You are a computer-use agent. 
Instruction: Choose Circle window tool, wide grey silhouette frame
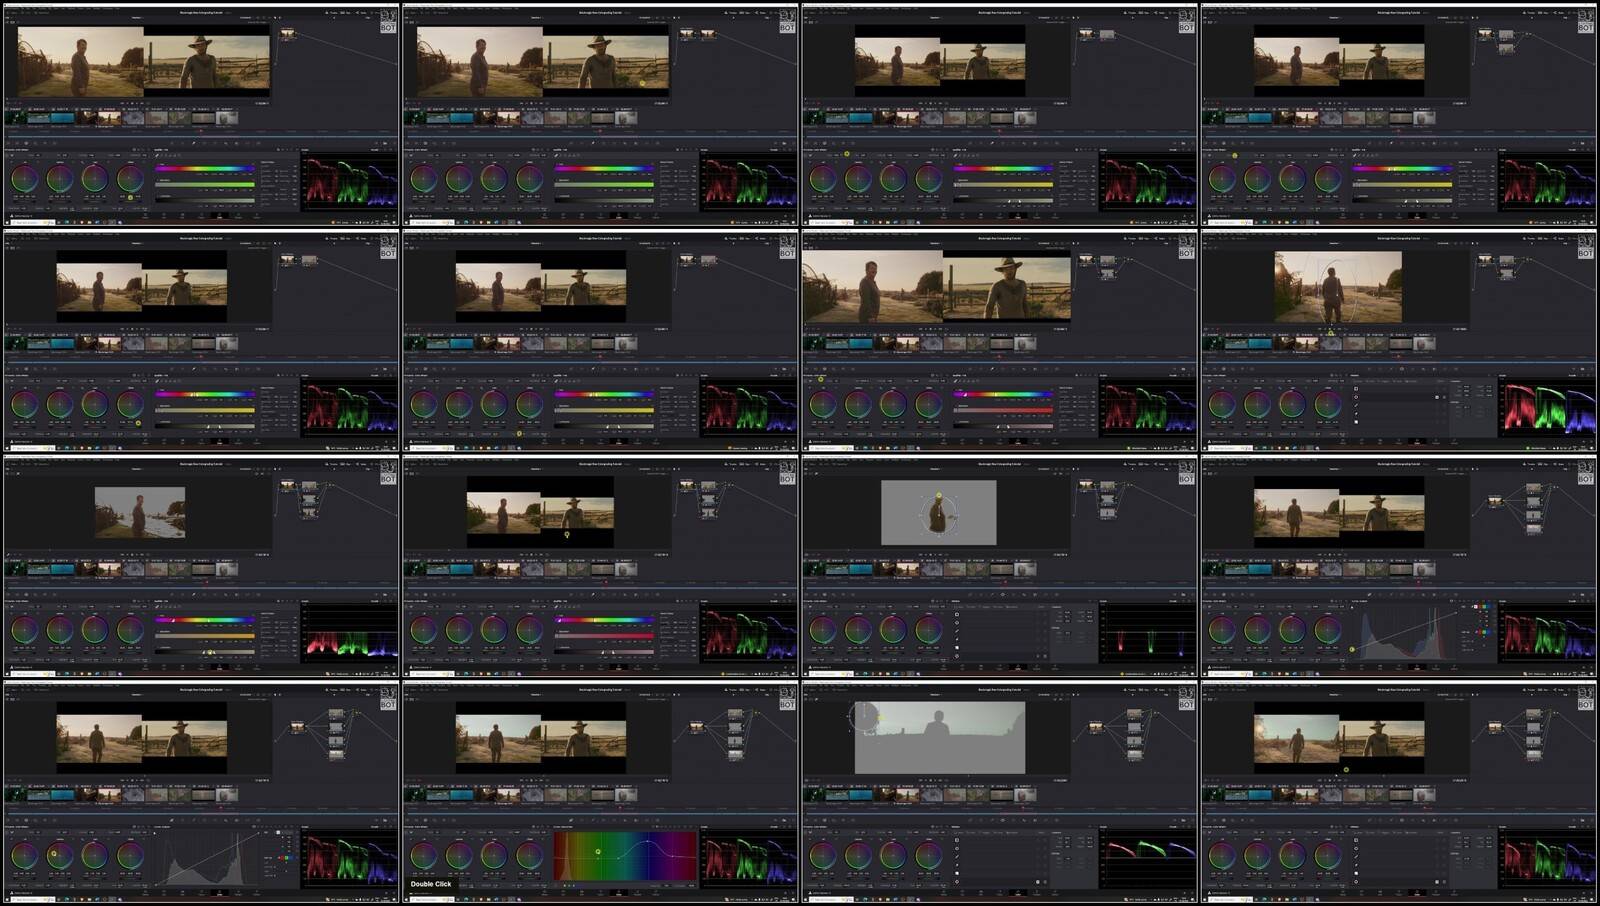tap(957, 848)
